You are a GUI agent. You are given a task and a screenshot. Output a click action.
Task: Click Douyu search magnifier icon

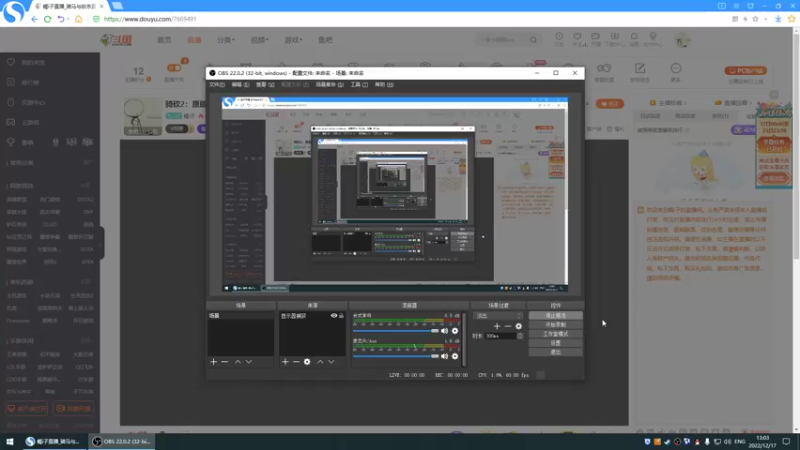click(x=533, y=40)
